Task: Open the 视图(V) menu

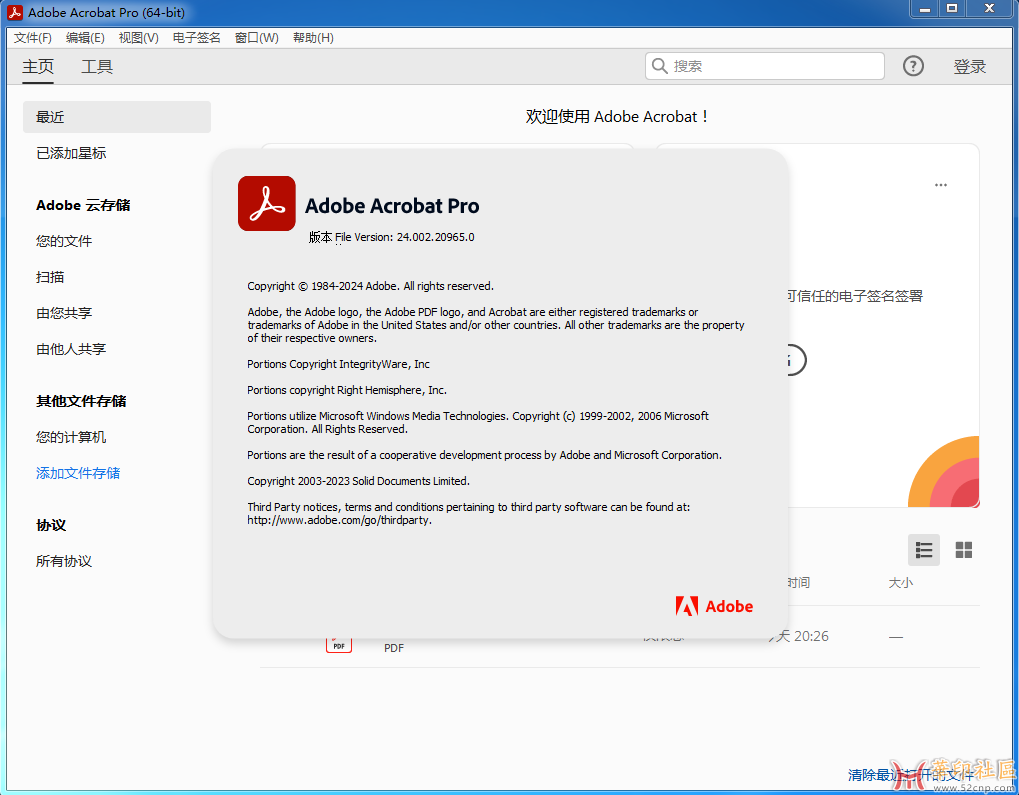Action: point(138,38)
